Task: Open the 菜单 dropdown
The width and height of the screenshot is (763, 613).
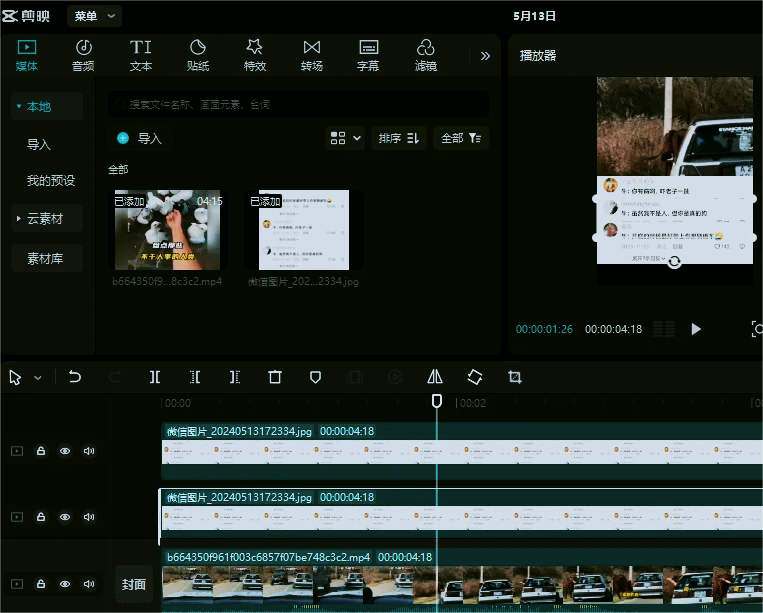Action: 95,15
